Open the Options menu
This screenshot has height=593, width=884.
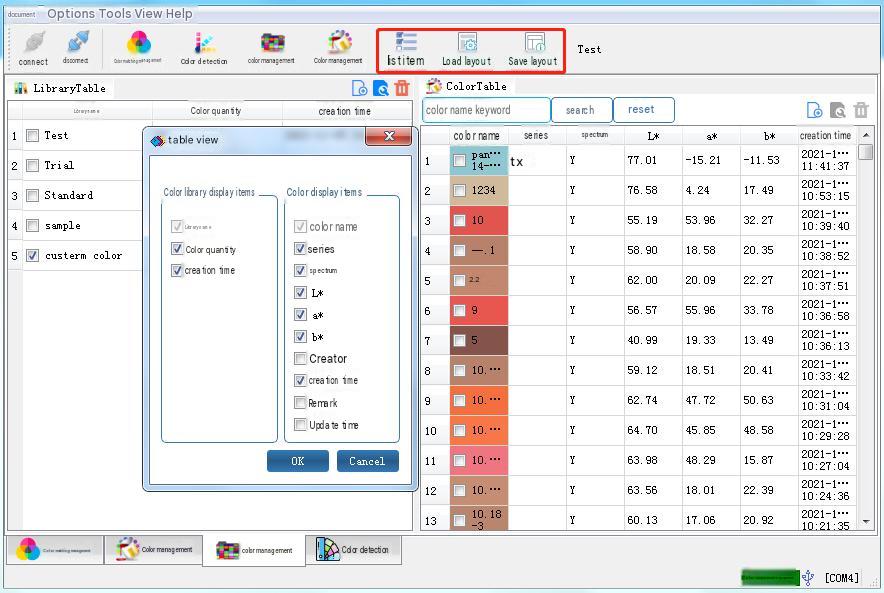pos(70,14)
